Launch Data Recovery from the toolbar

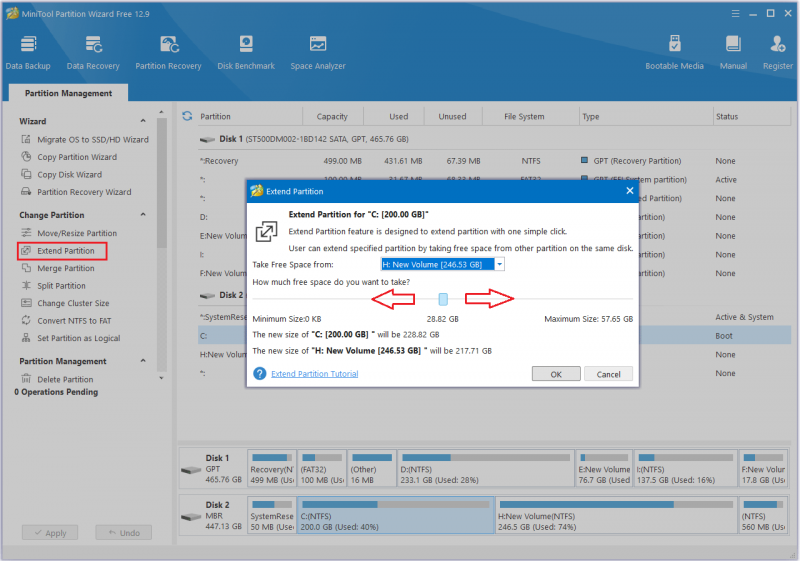93,53
